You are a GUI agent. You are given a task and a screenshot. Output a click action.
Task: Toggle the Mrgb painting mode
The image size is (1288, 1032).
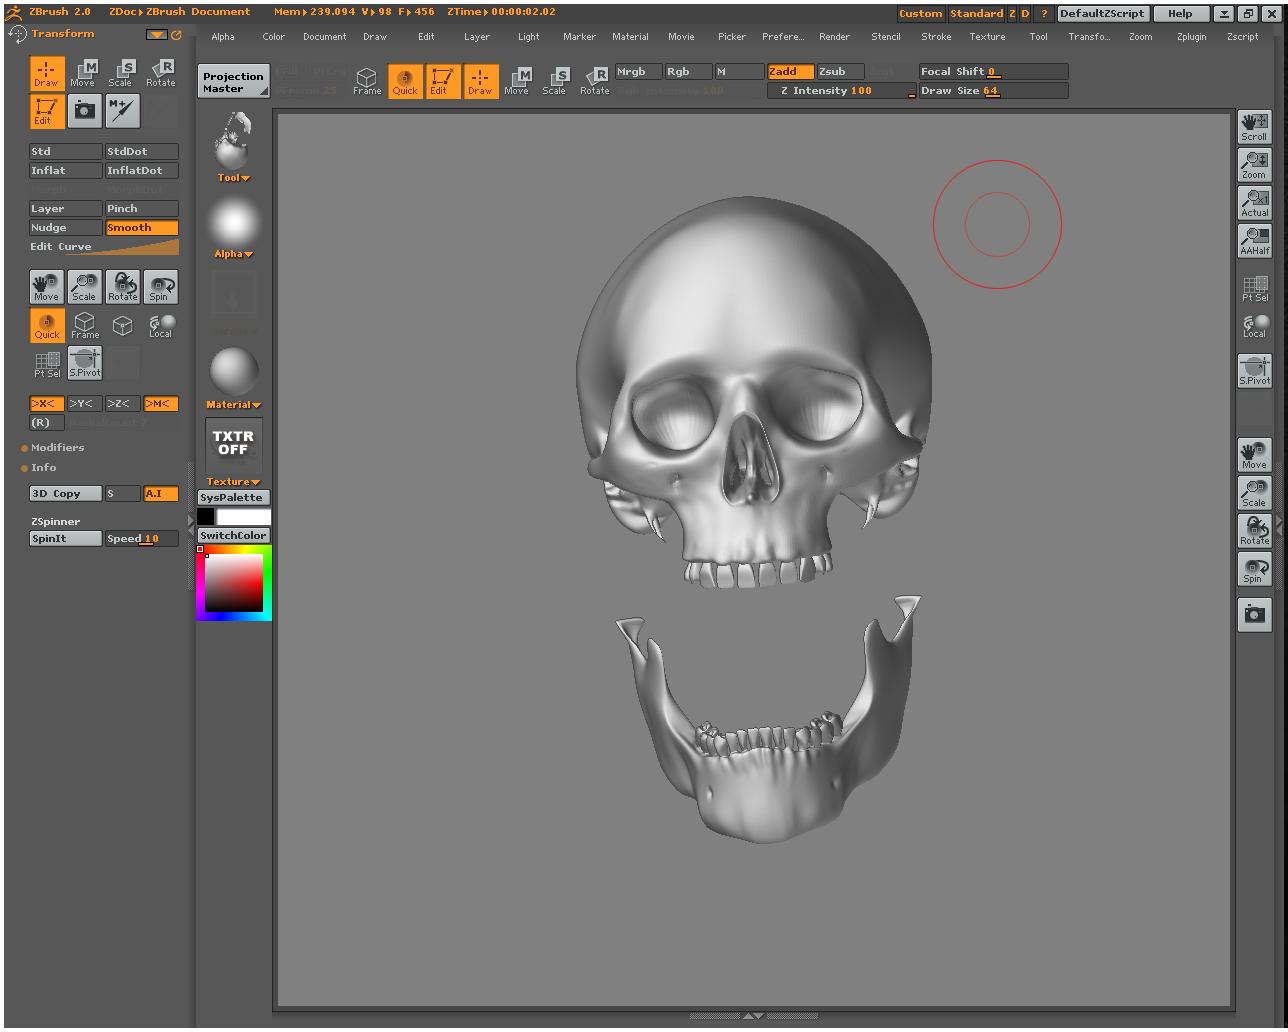[637, 71]
